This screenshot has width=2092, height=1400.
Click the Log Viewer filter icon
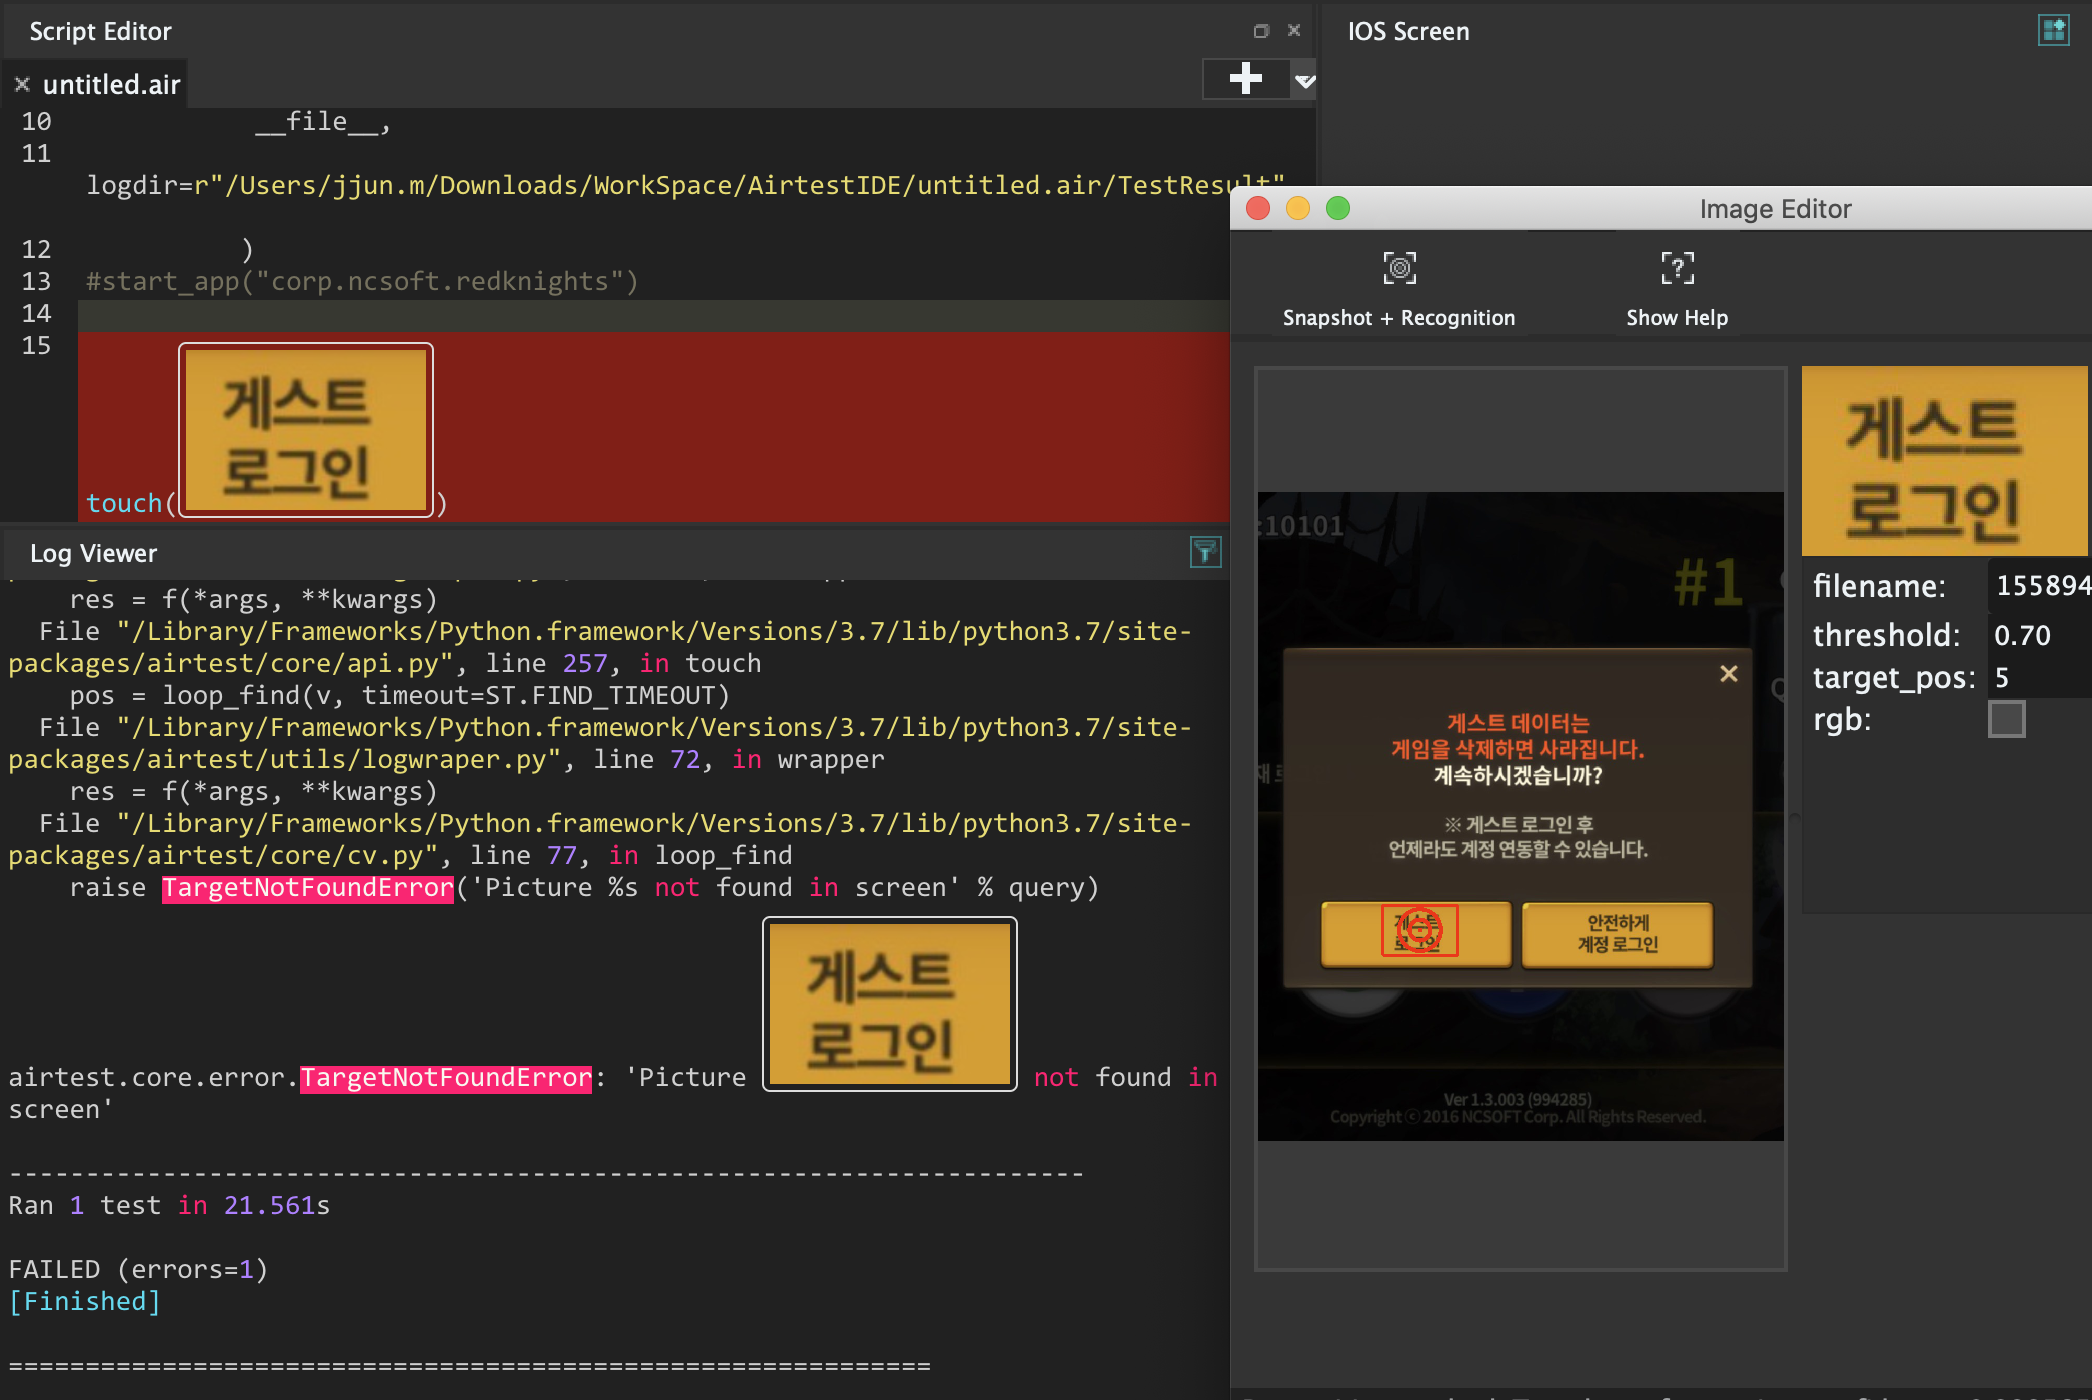[1205, 552]
